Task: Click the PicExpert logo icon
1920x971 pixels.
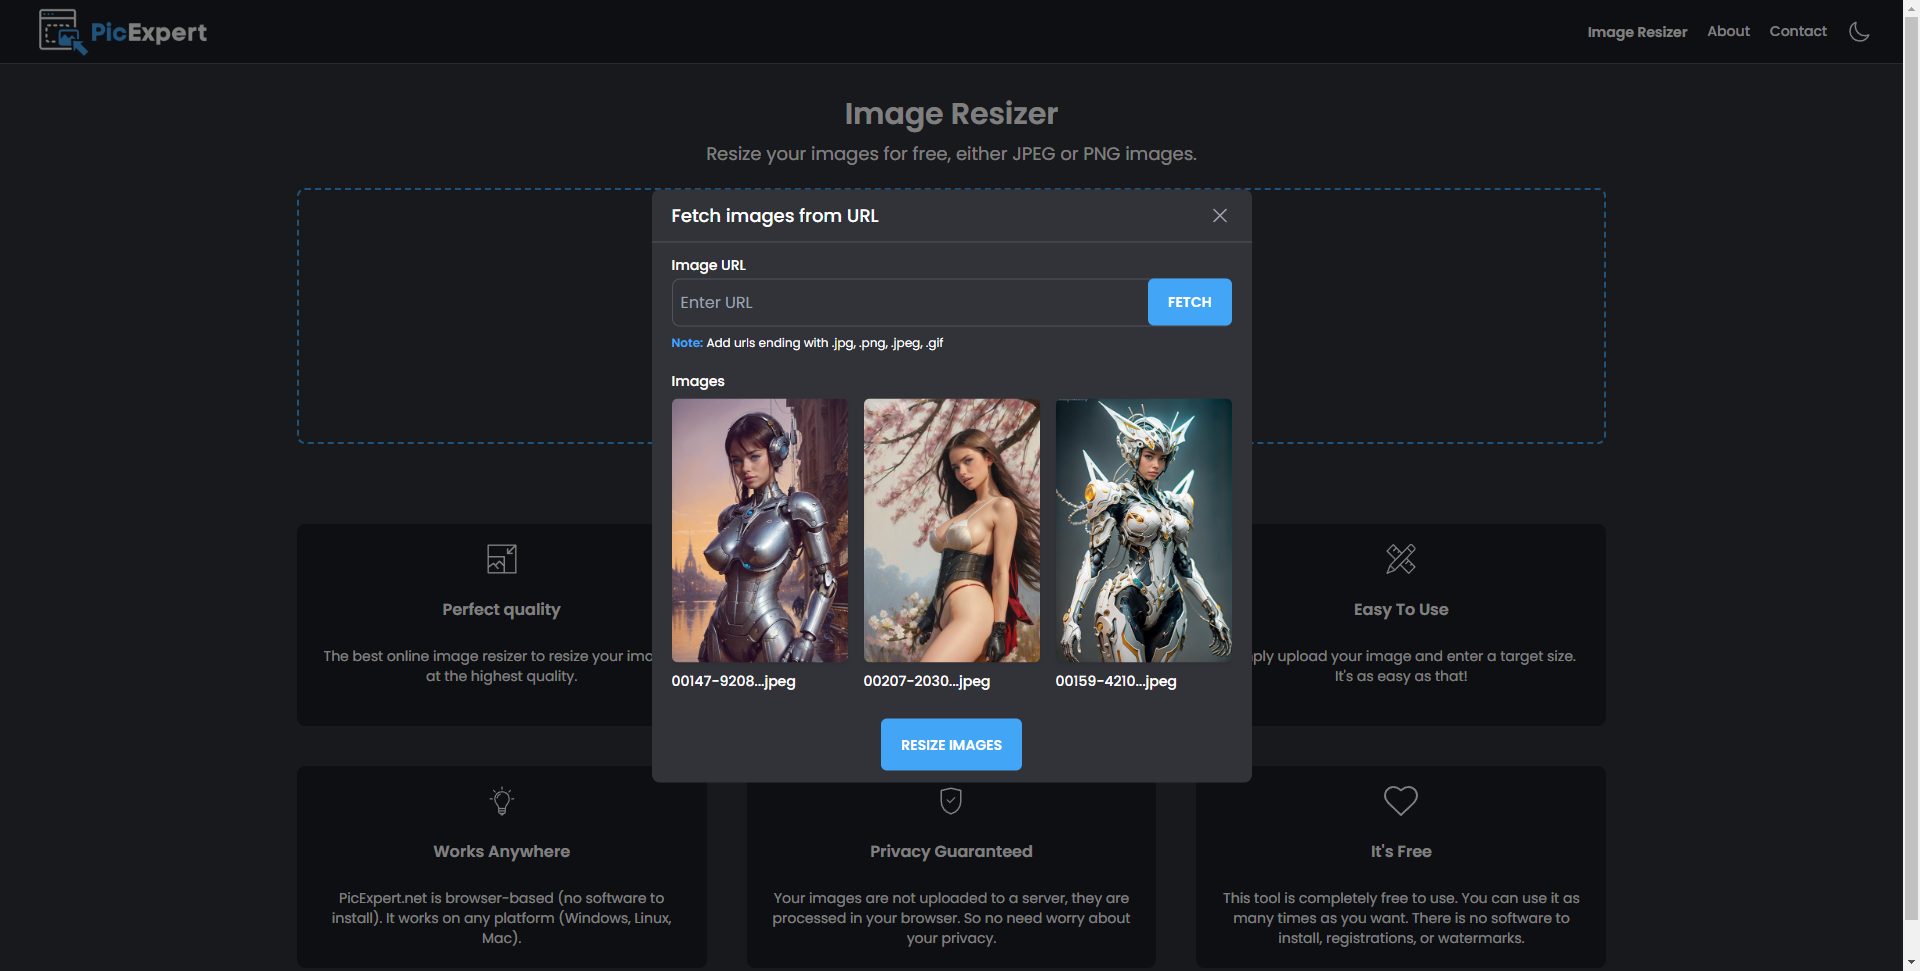Action: 62,32
